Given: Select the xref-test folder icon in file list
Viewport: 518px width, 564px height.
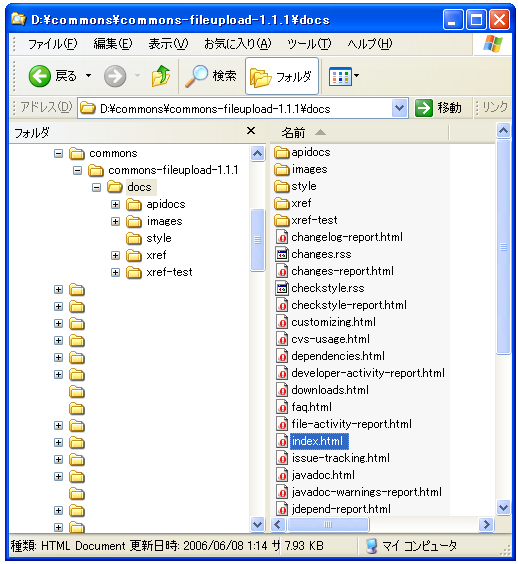Looking at the screenshot, I should (x=281, y=220).
